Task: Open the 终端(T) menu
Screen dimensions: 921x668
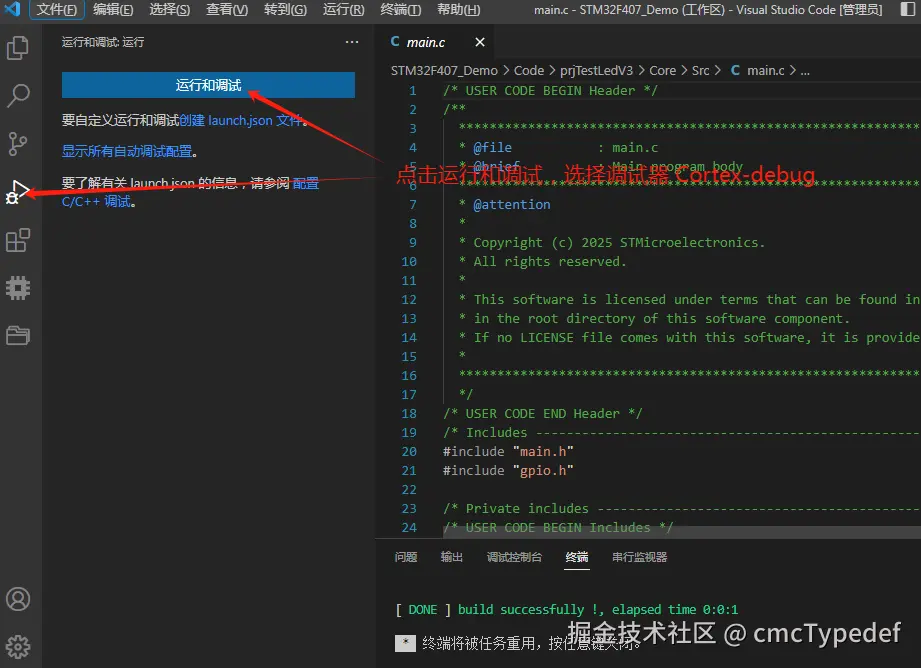Action: 401,9
